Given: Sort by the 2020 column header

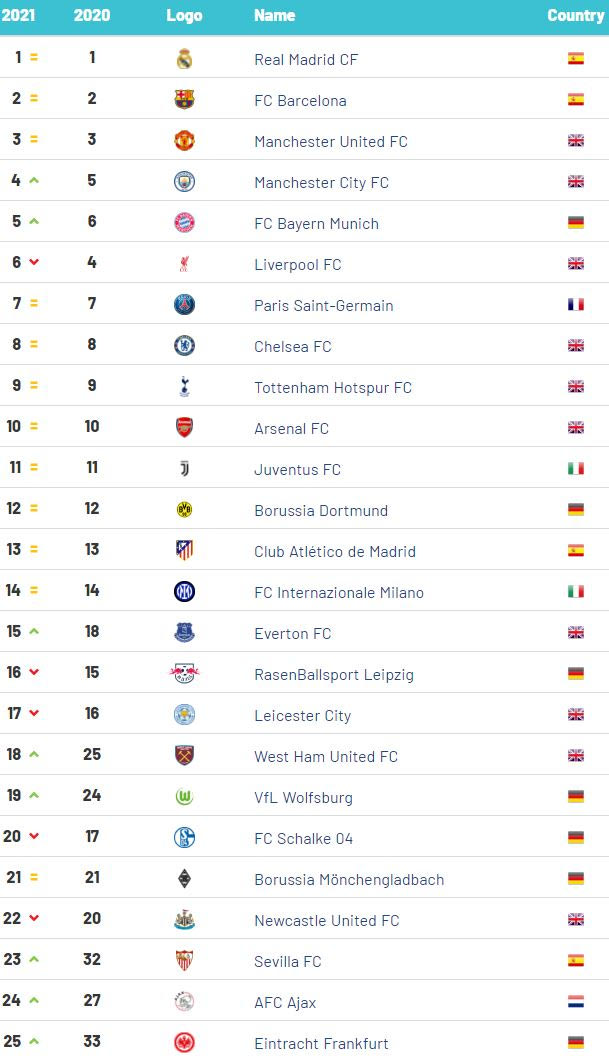Looking at the screenshot, I should click(92, 16).
